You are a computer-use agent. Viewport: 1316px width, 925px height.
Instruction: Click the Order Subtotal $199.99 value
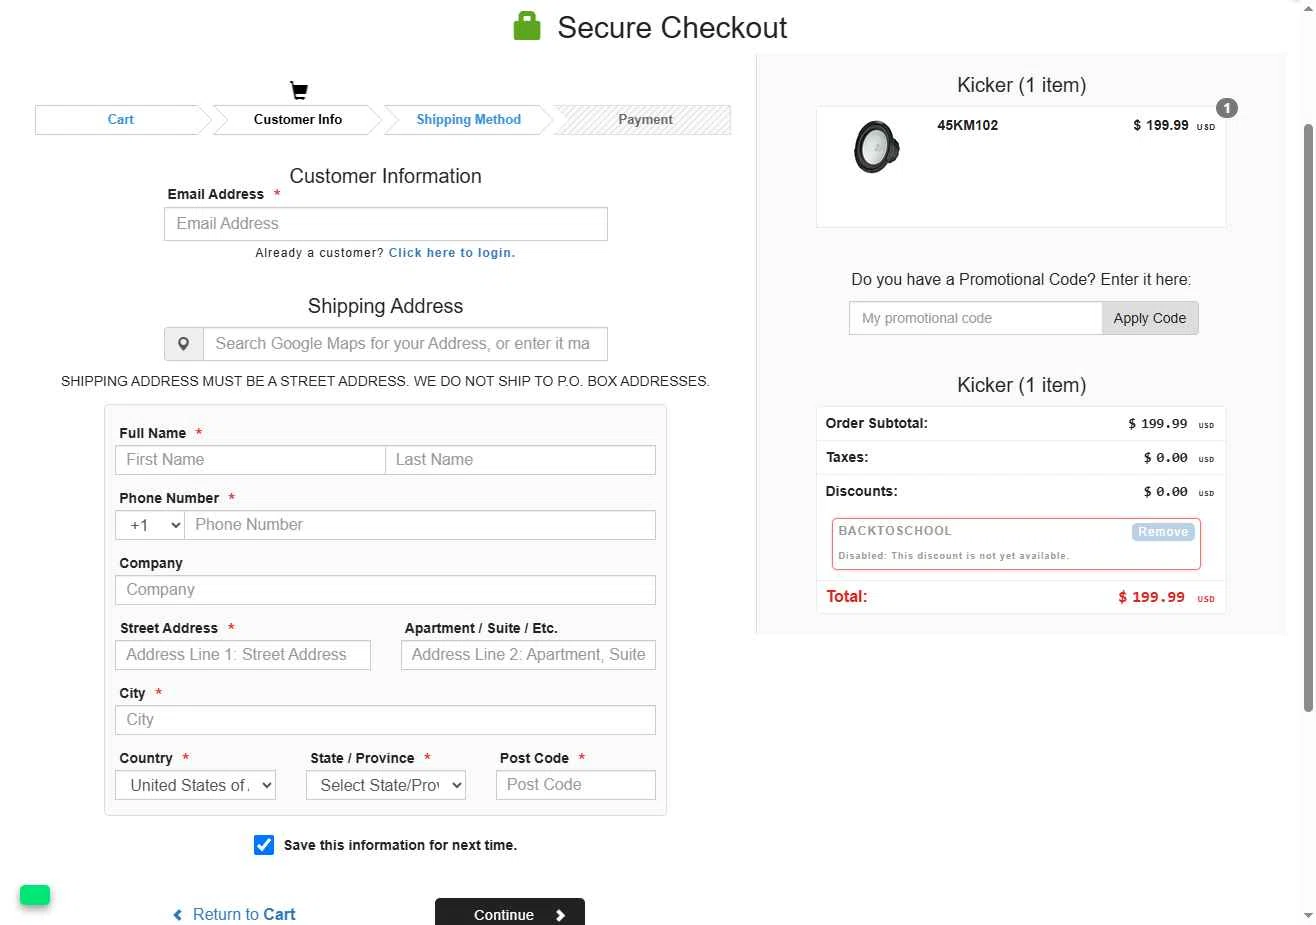tap(1170, 424)
